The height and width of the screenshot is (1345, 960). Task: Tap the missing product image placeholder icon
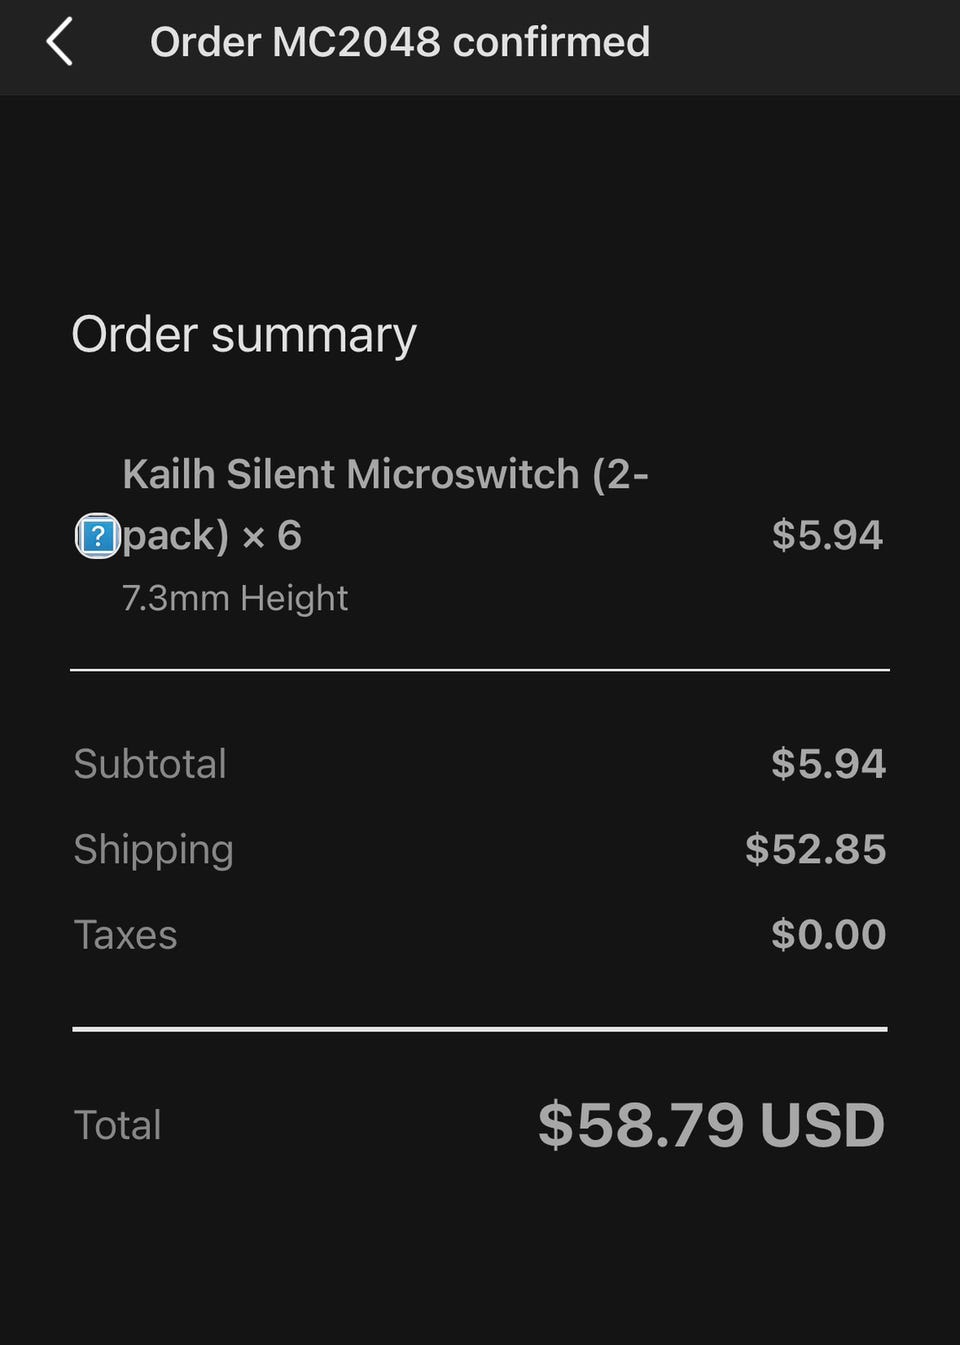pyautogui.click(x=97, y=536)
